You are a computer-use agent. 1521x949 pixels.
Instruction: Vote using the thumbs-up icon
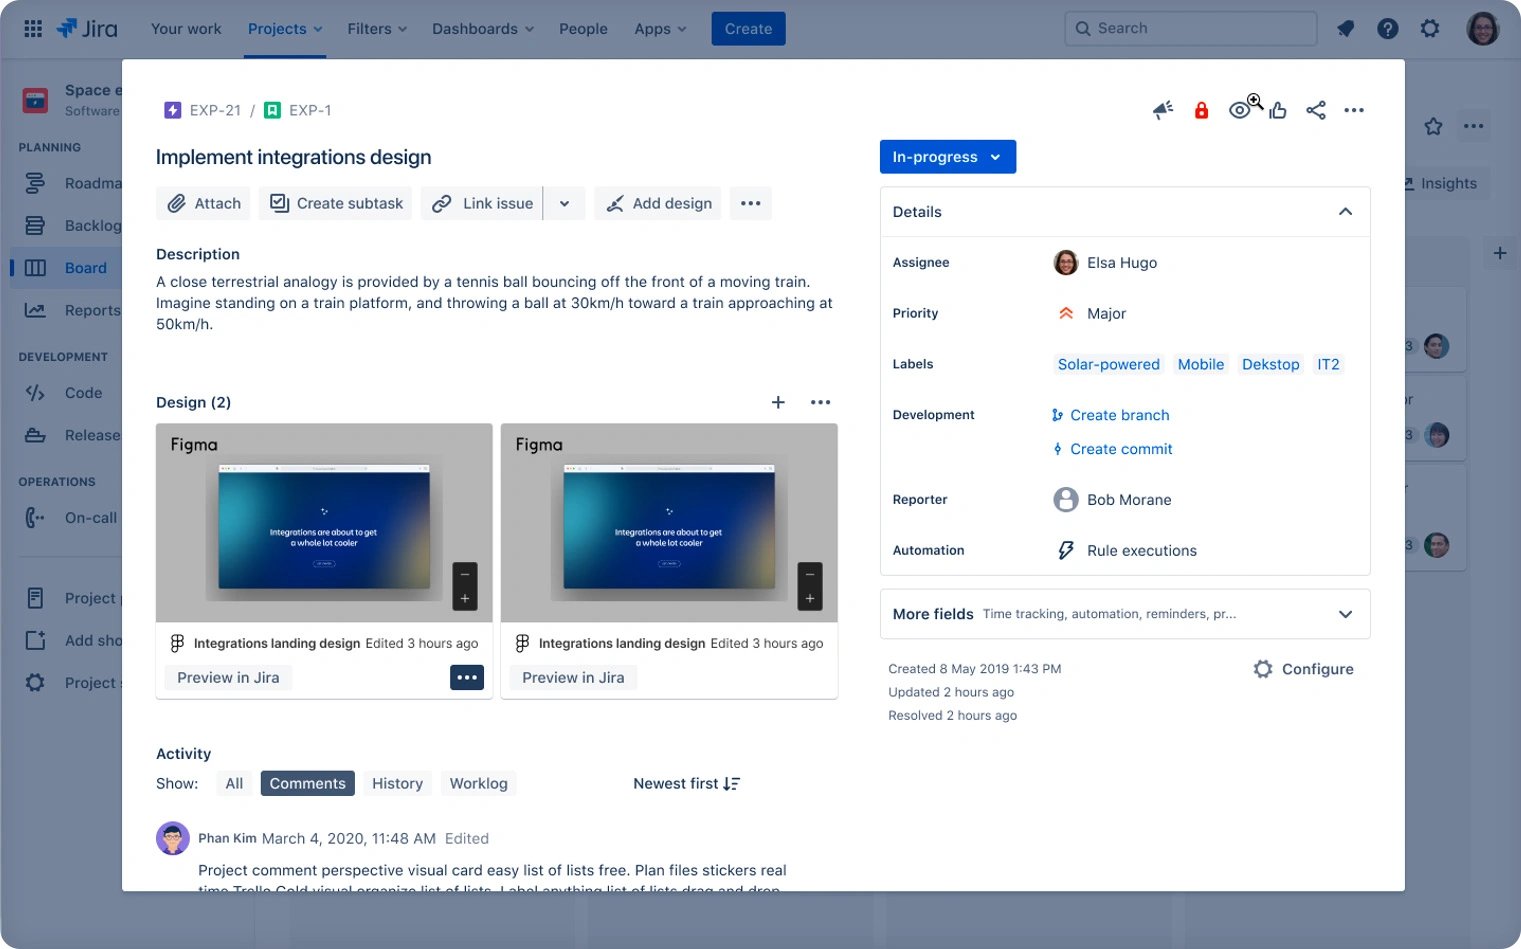click(x=1278, y=110)
